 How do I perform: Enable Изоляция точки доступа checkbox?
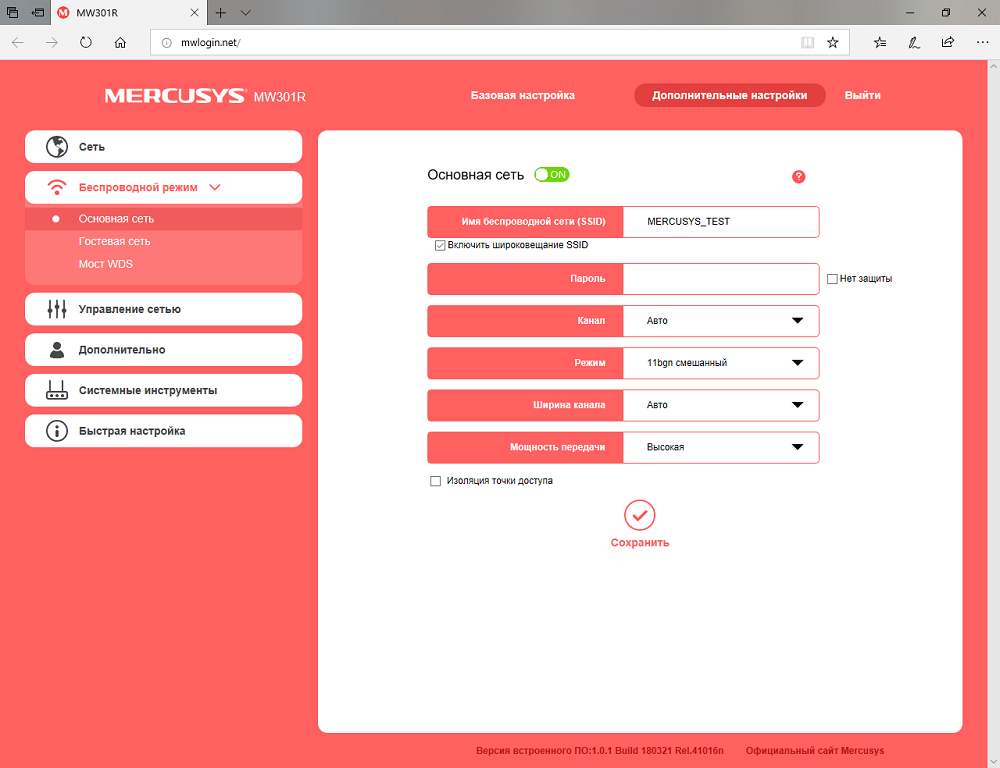pyautogui.click(x=436, y=481)
